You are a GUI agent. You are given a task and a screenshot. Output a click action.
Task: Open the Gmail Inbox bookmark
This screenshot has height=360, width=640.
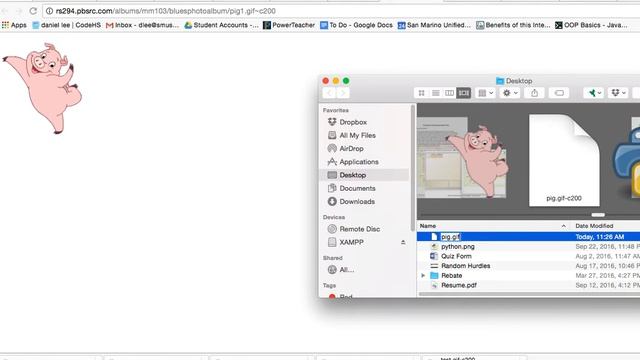(142, 25)
